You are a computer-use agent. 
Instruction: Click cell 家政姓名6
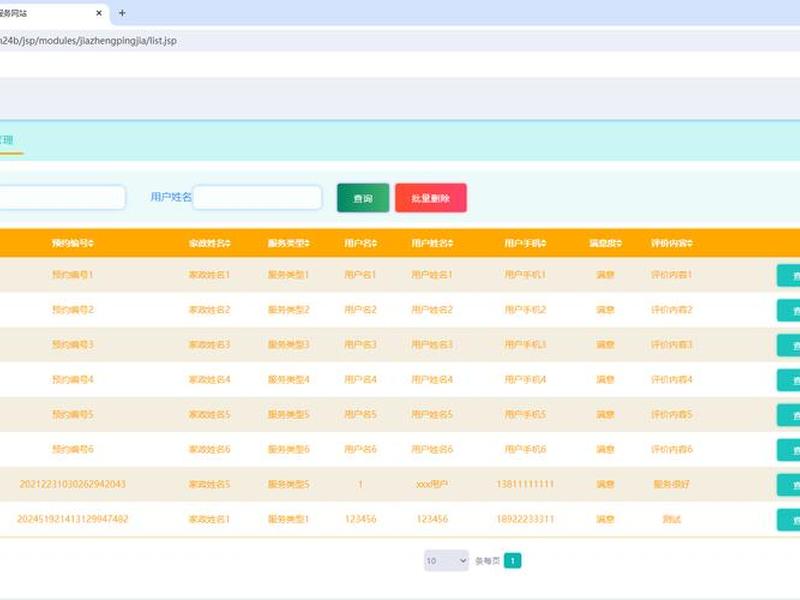(210, 449)
